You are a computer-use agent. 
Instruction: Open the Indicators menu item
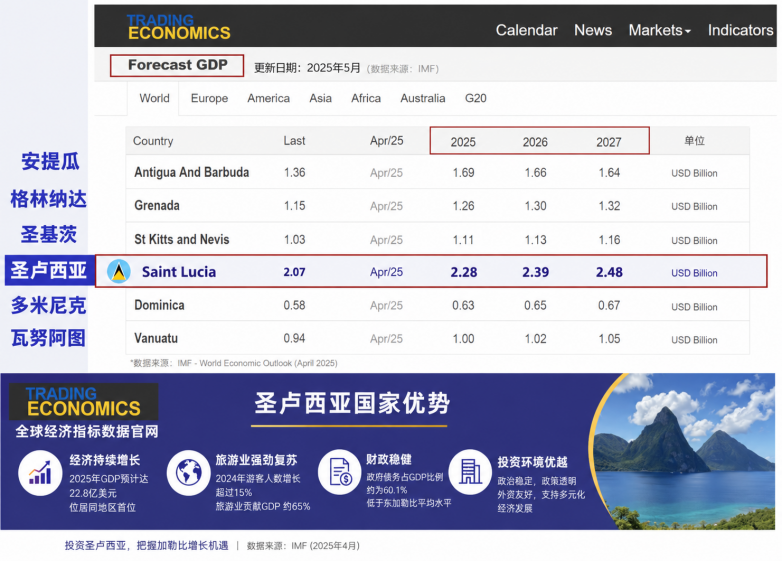point(740,30)
